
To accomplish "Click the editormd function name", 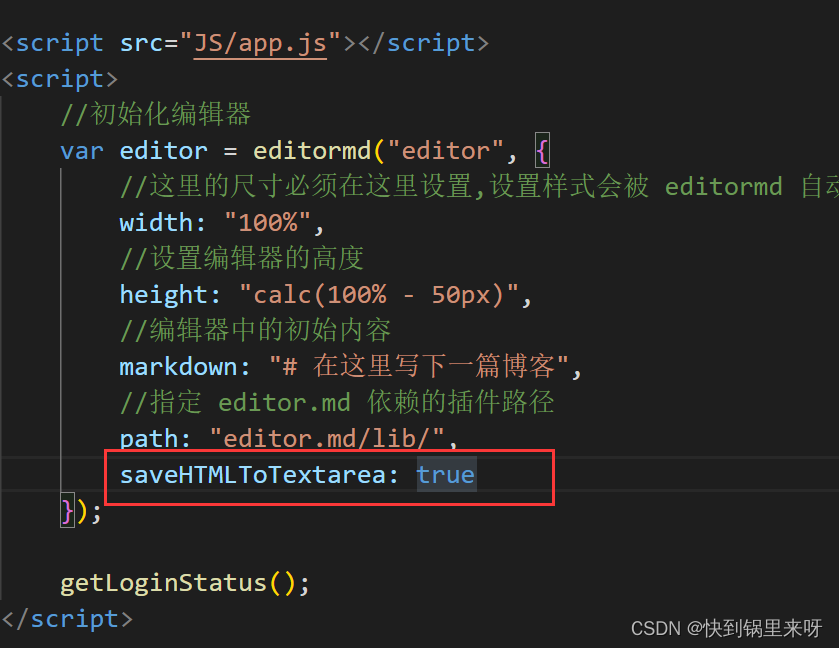I will 311,151.
